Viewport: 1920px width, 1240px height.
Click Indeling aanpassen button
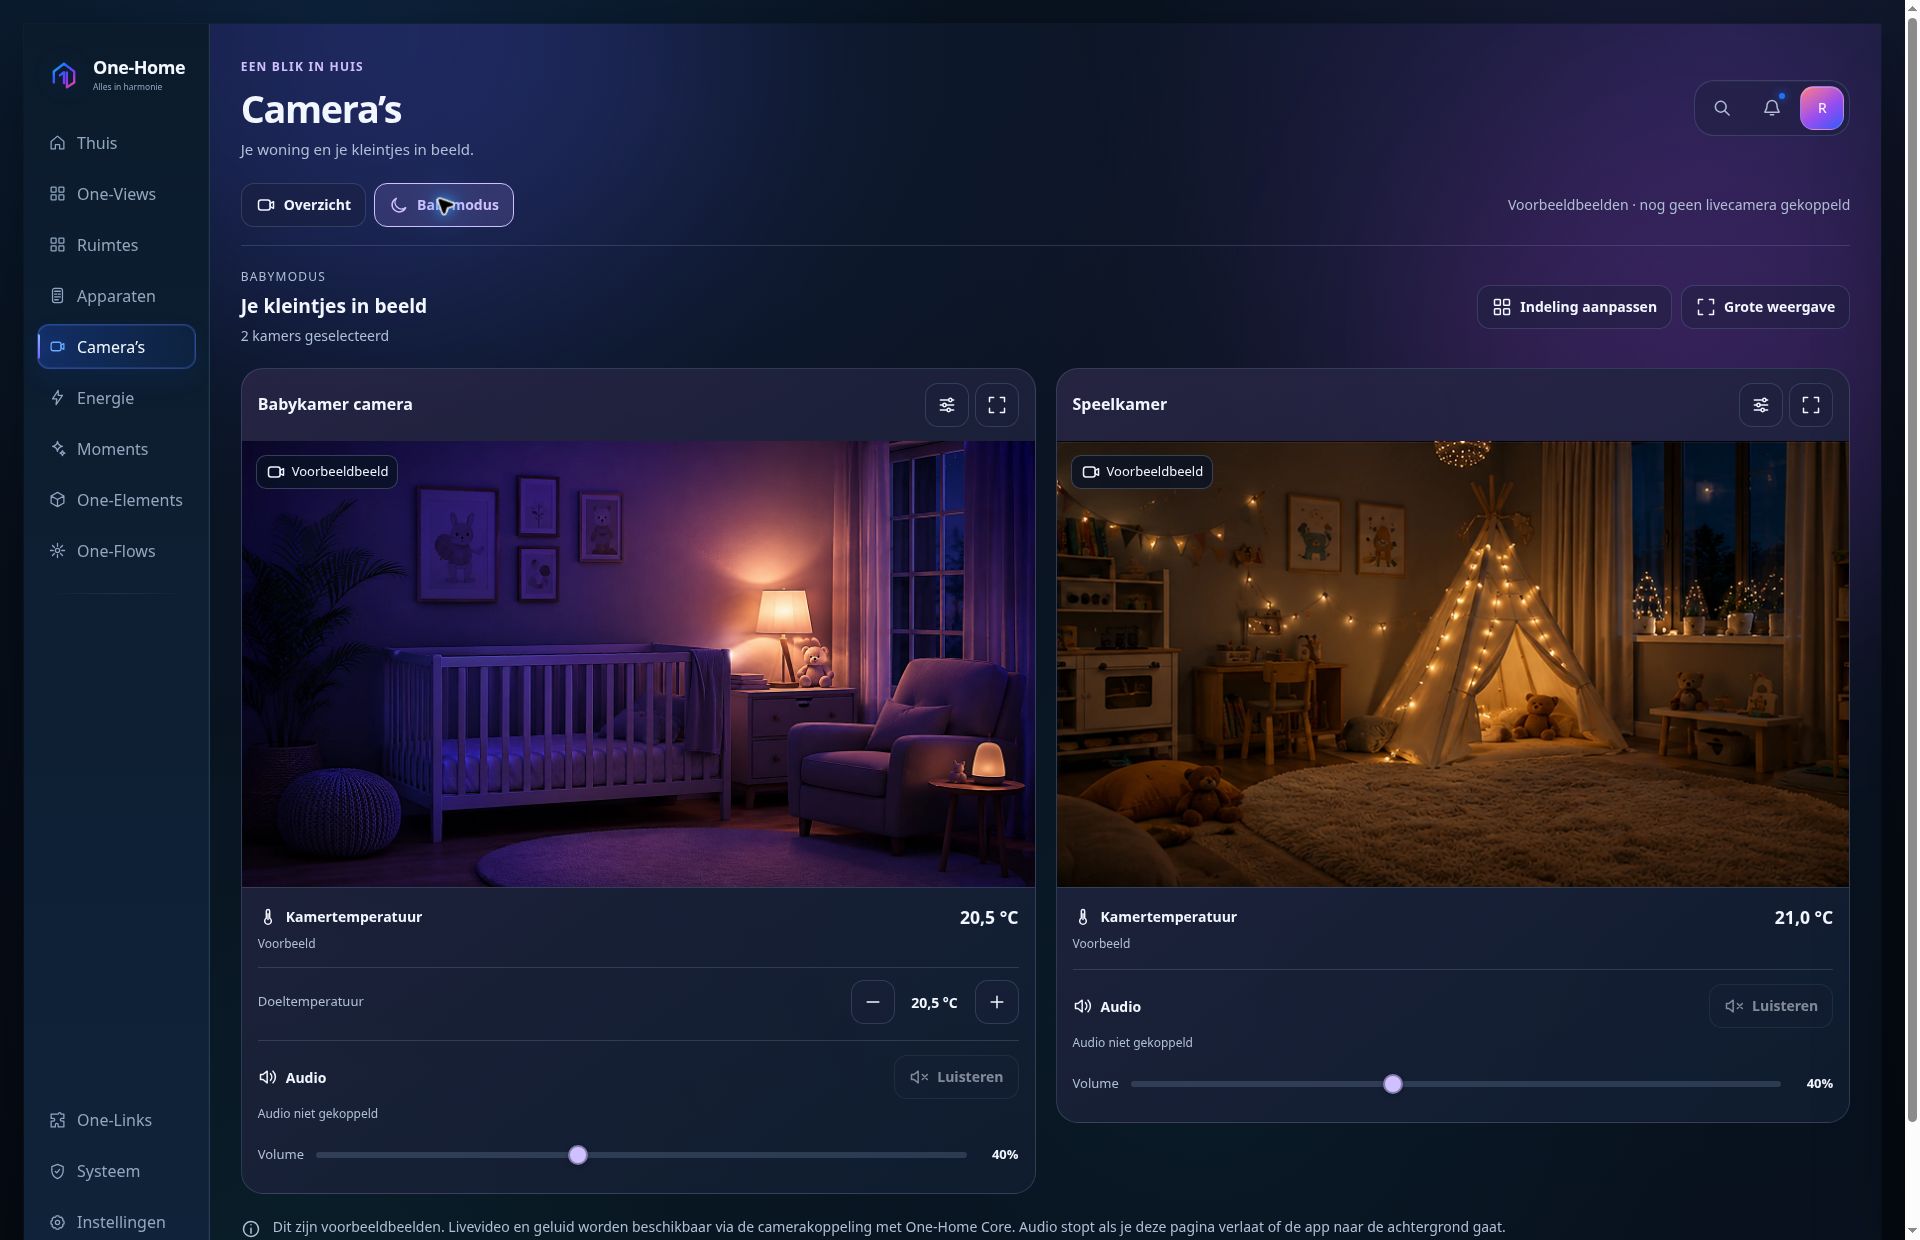click(x=1574, y=307)
